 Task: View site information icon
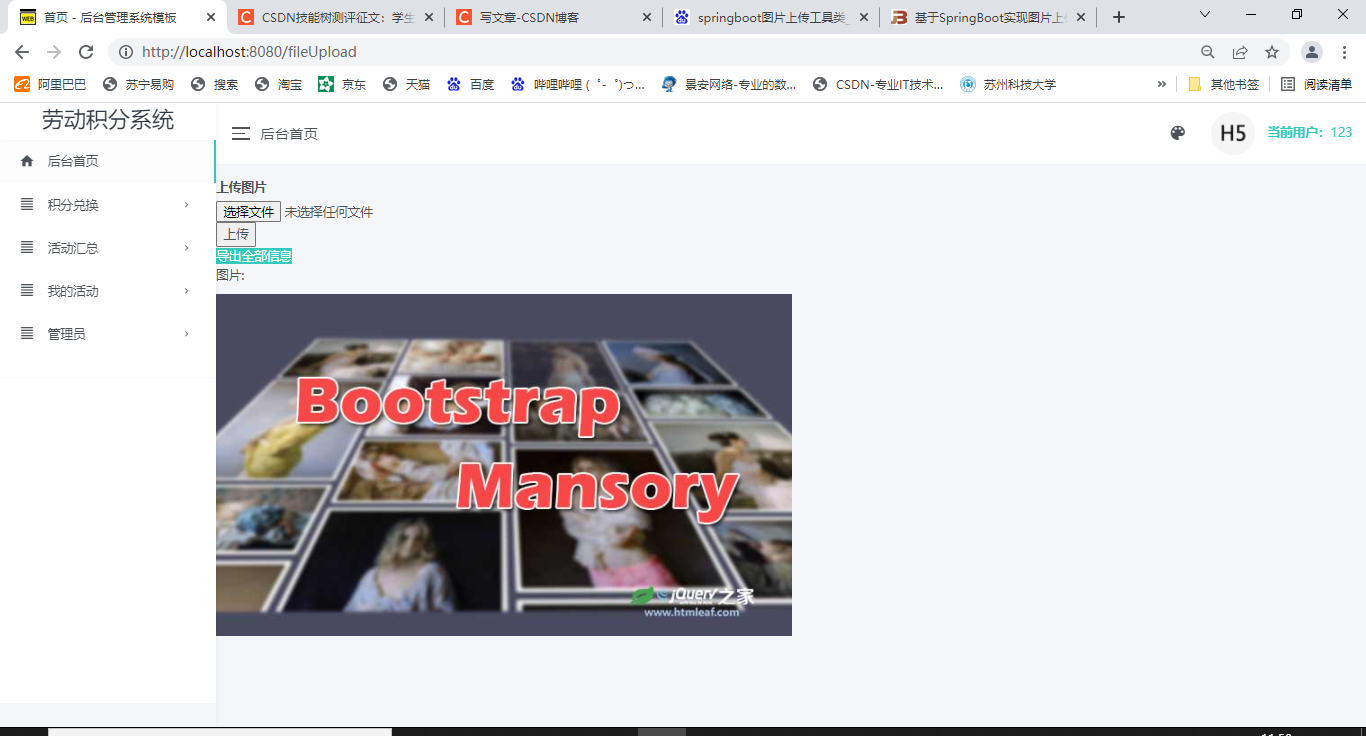(125, 52)
